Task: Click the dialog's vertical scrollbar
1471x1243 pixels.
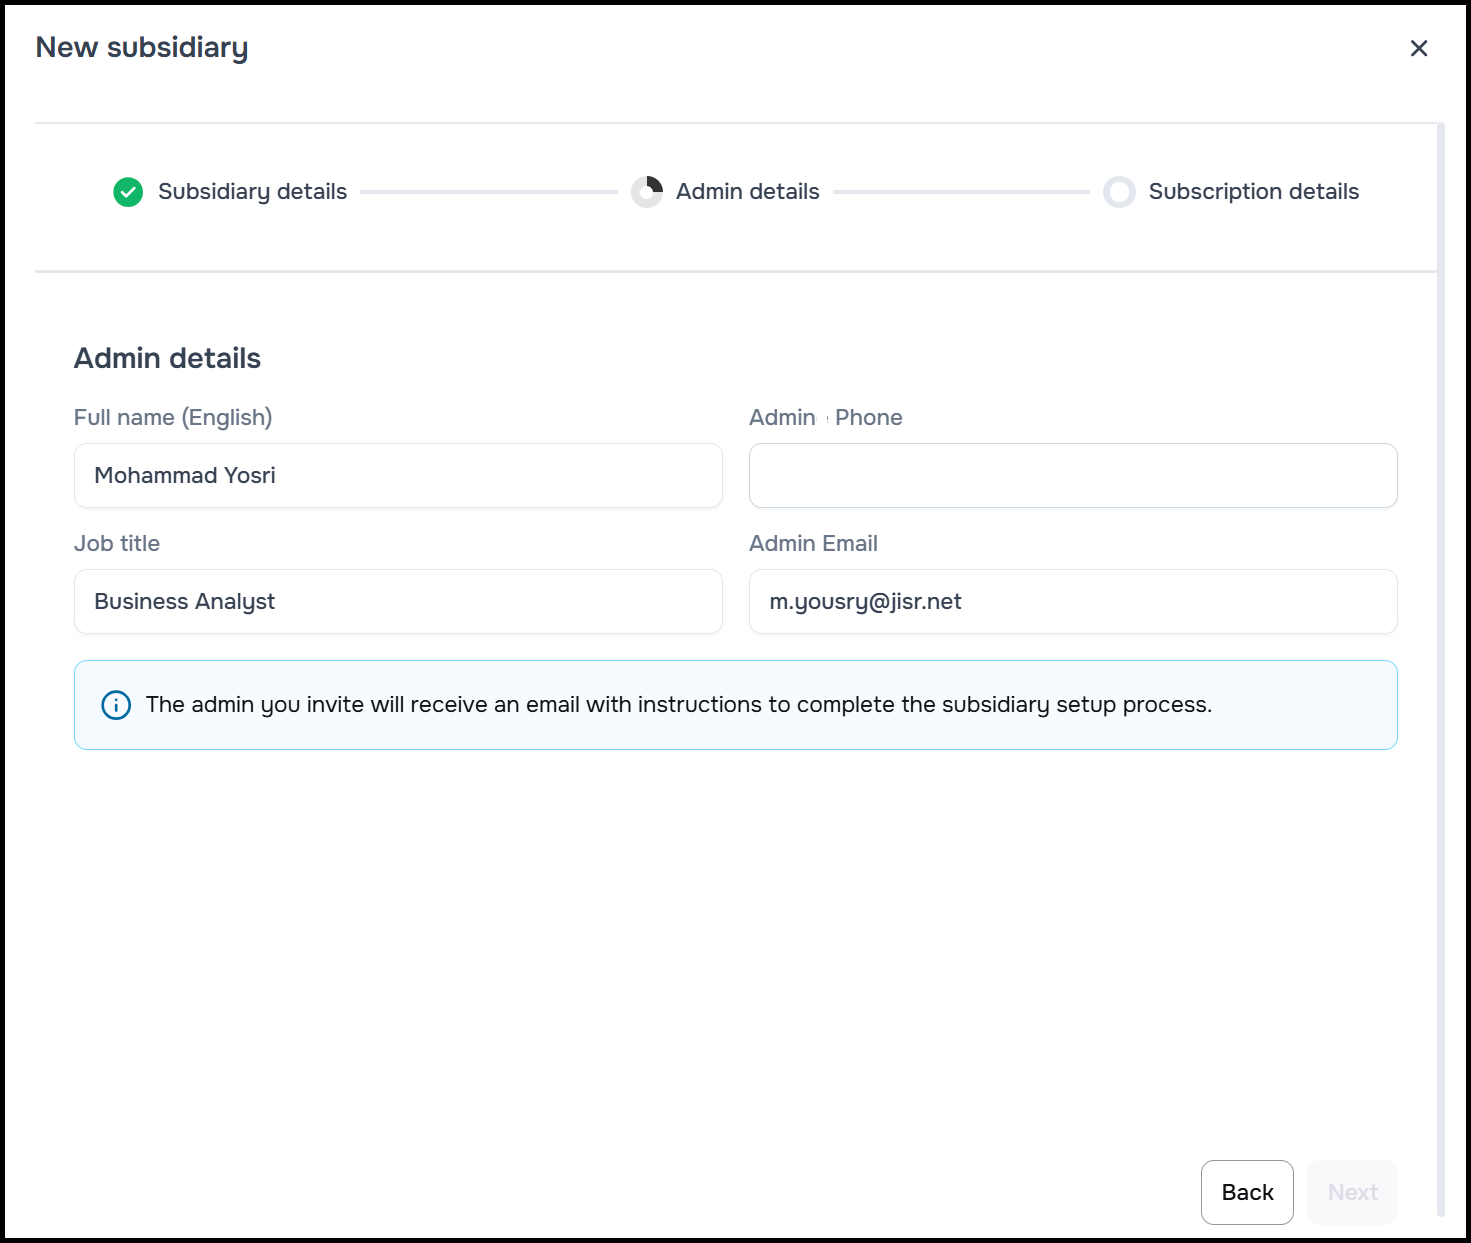Action: click(x=1441, y=668)
